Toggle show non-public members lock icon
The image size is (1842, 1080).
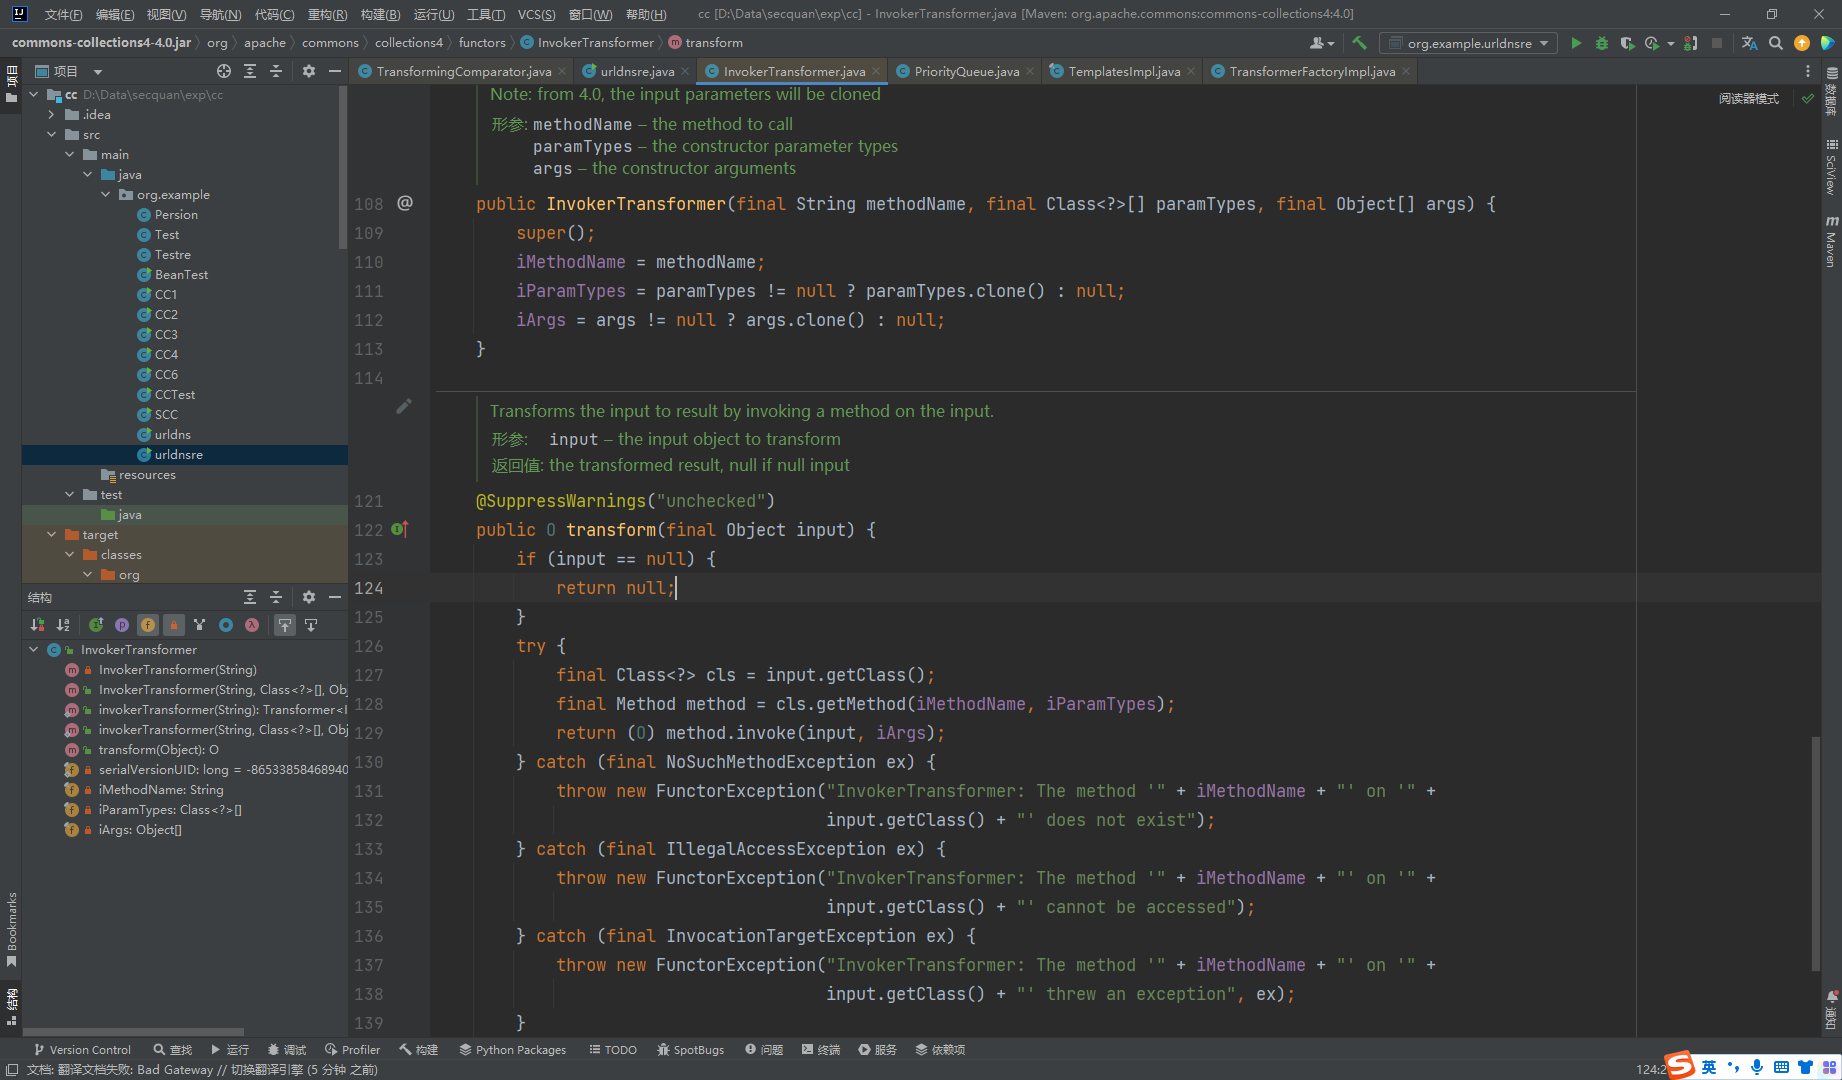pos(174,625)
